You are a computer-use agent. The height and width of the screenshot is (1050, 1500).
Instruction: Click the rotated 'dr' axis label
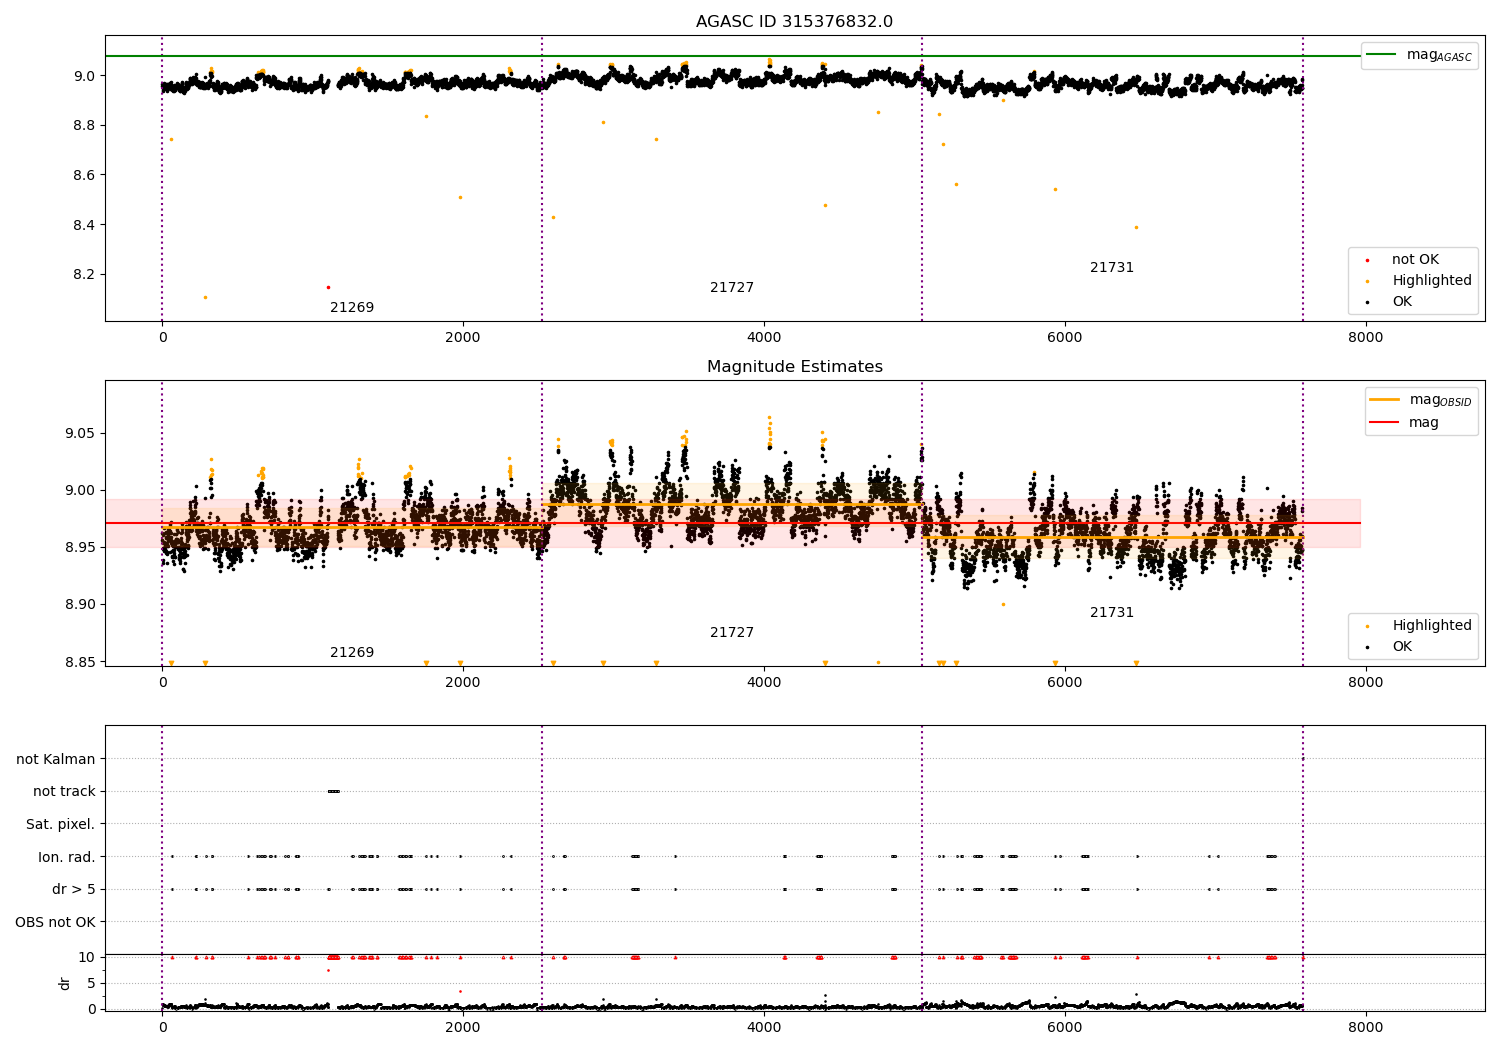[x=65, y=983]
